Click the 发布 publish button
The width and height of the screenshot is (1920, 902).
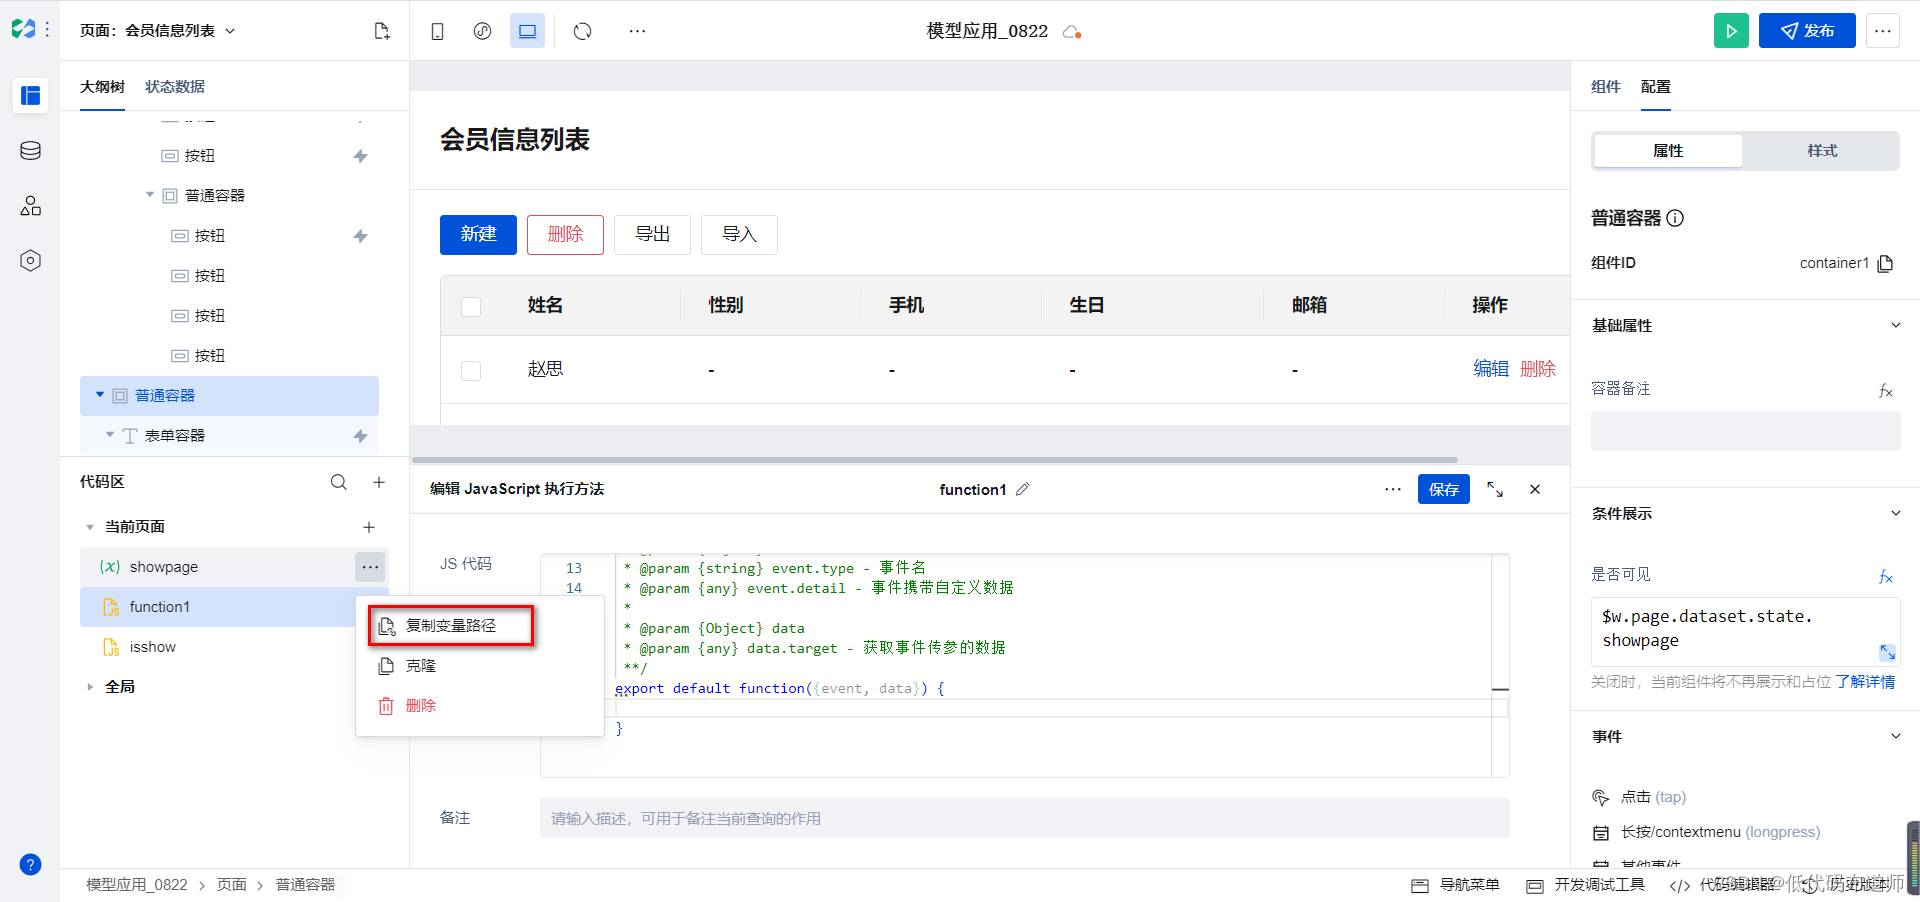pyautogui.click(x=1807, y=31)
